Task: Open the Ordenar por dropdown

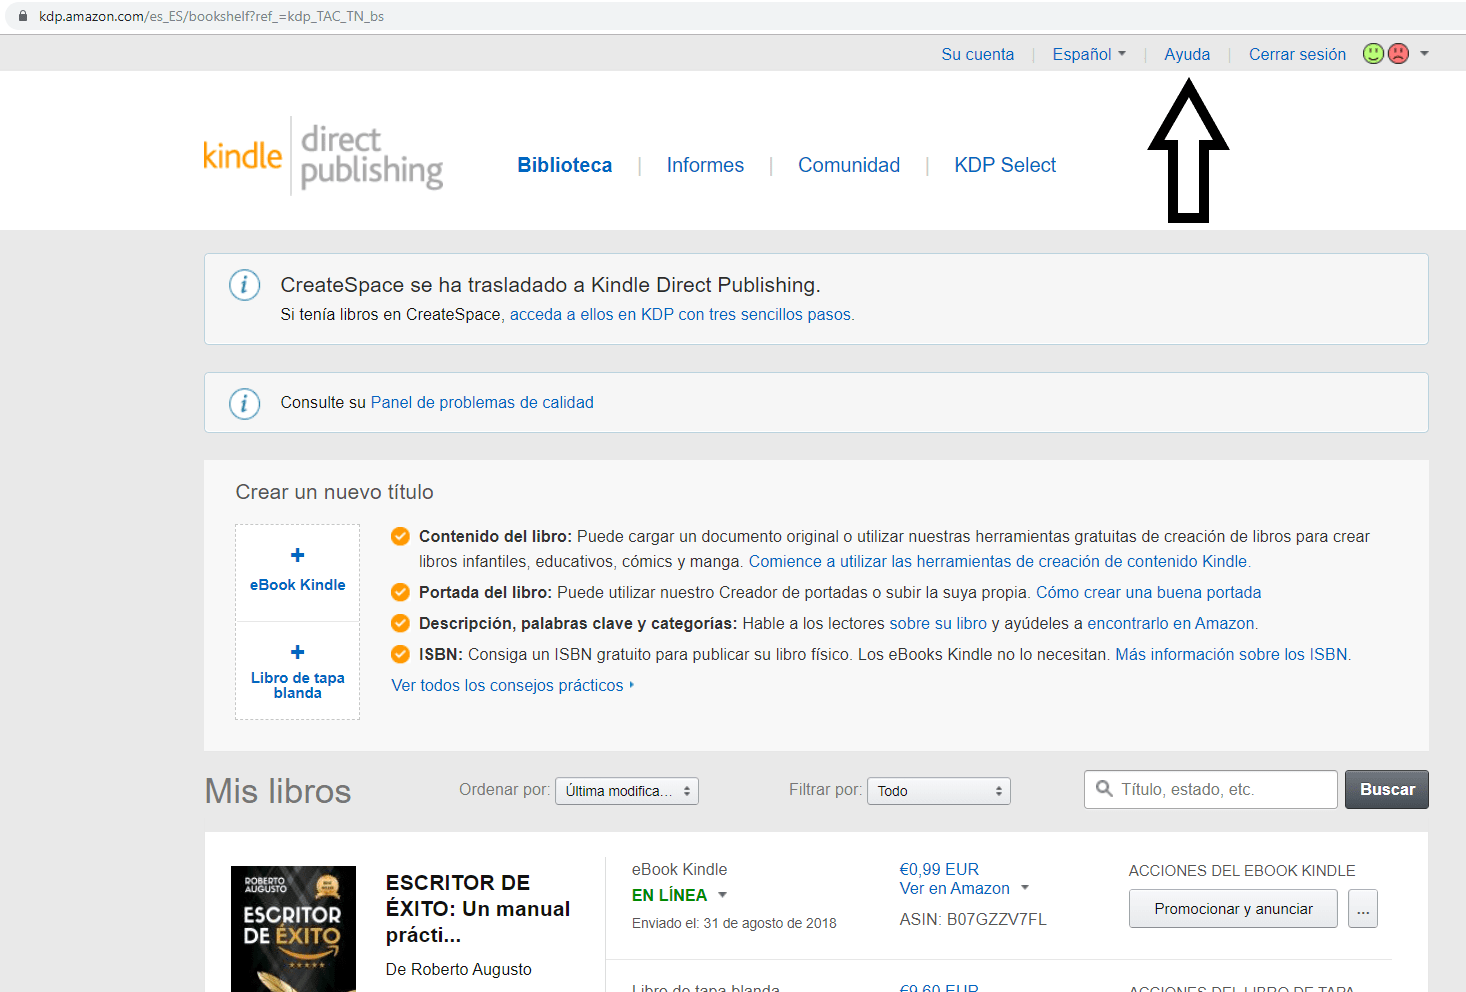Action: pos(627,791)
